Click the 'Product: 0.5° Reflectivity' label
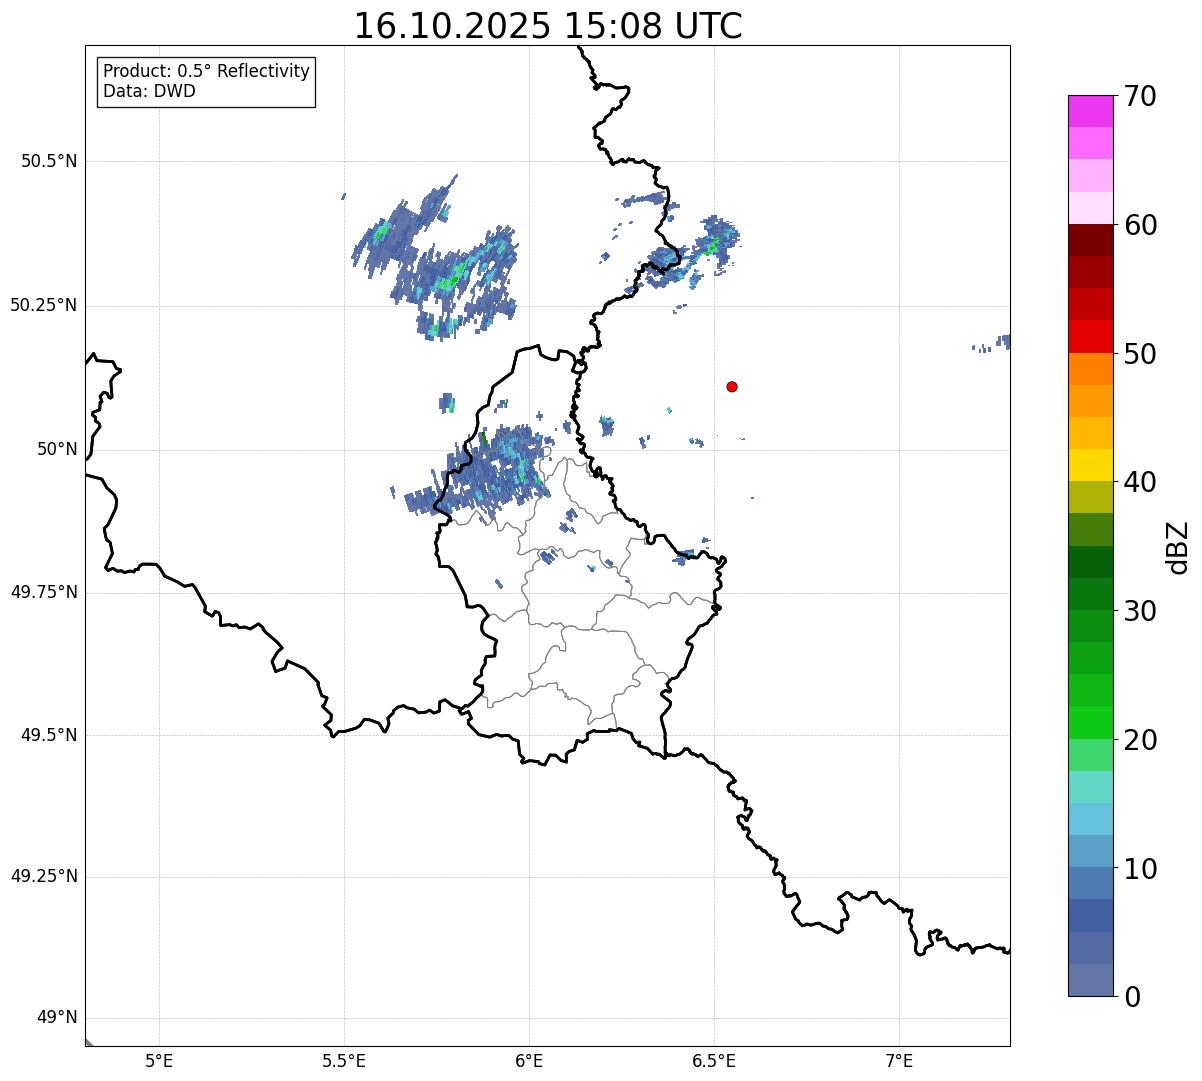The image size is (1202, 1081). tap(207, 72)
